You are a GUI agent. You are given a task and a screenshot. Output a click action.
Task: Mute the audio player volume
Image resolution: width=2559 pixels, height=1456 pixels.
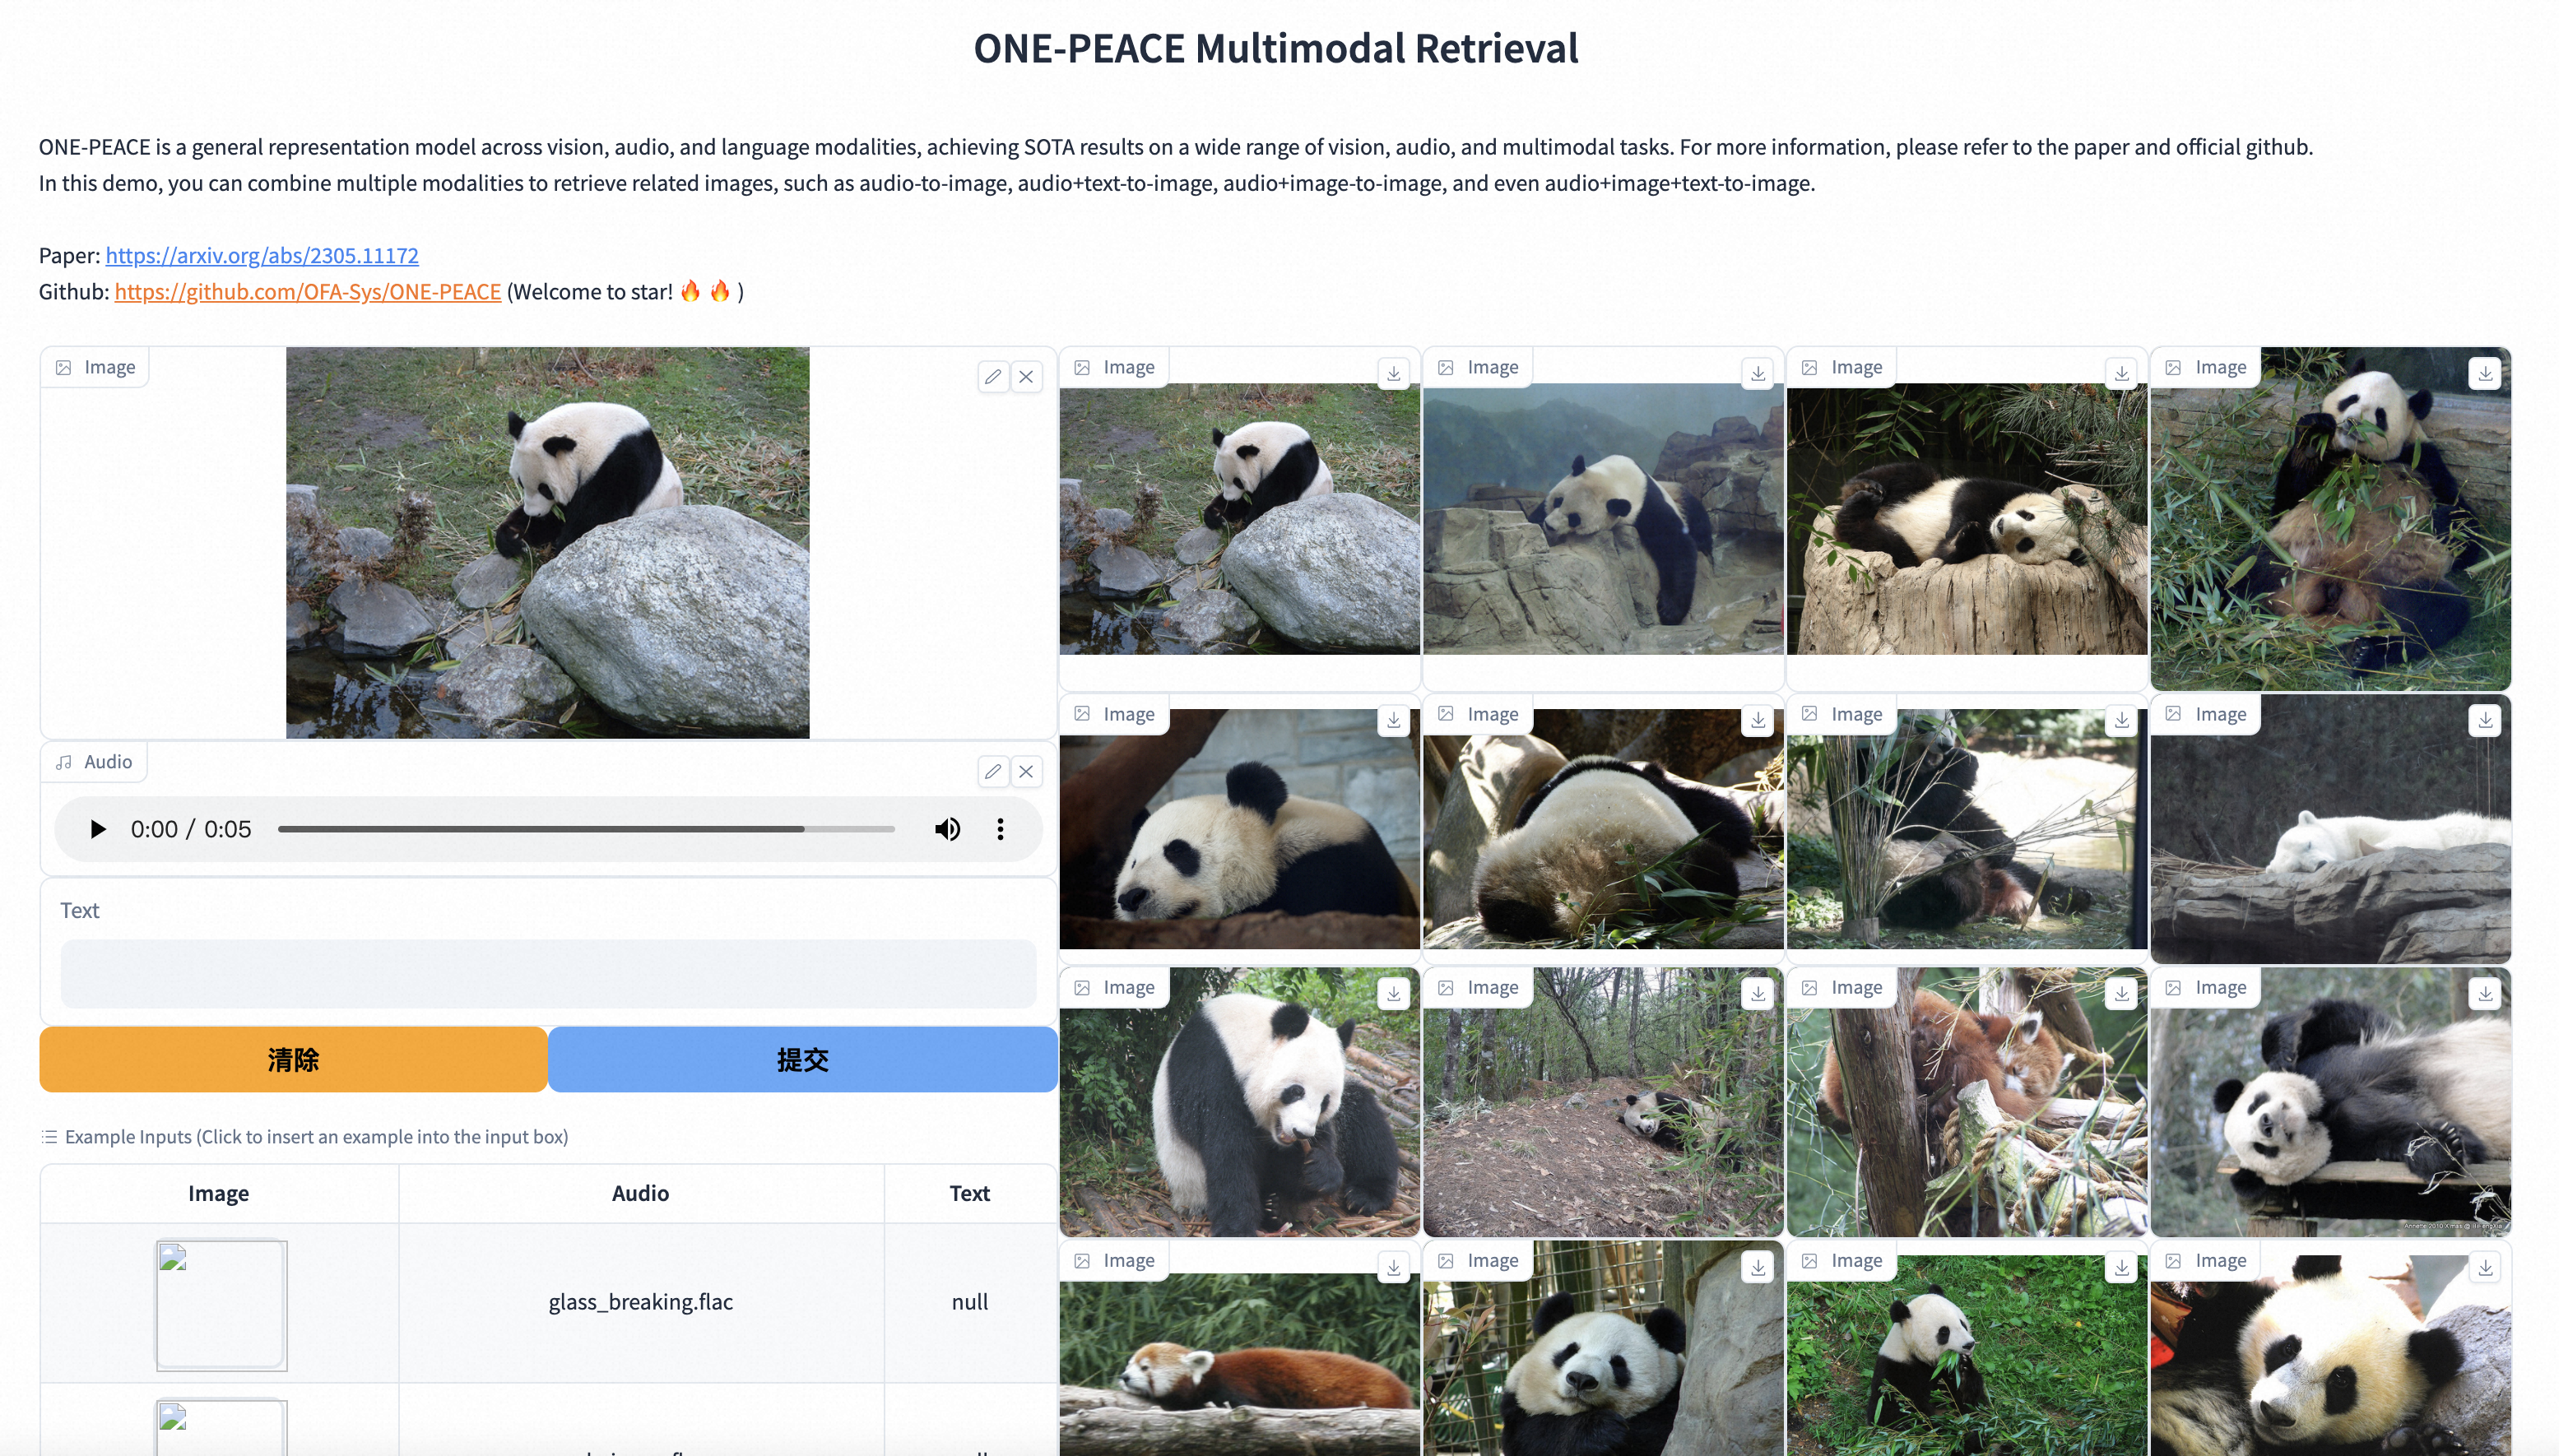point(947,829)
